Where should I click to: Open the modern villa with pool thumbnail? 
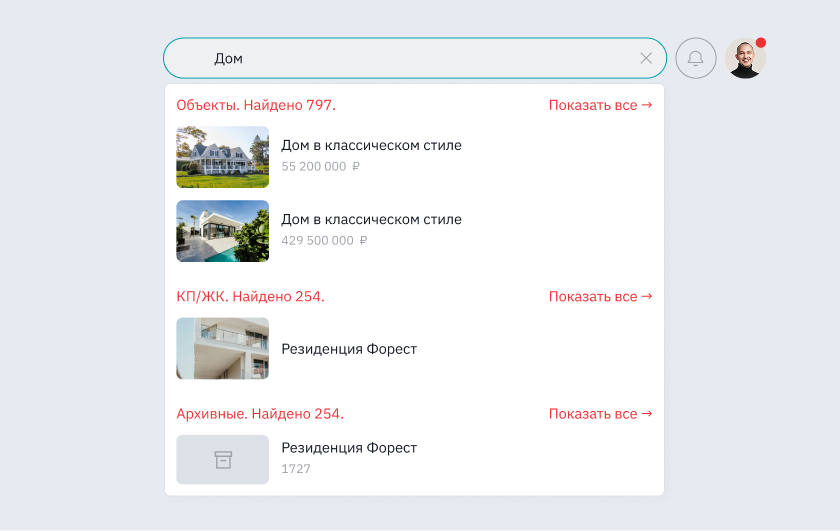[x=223, y=231]
